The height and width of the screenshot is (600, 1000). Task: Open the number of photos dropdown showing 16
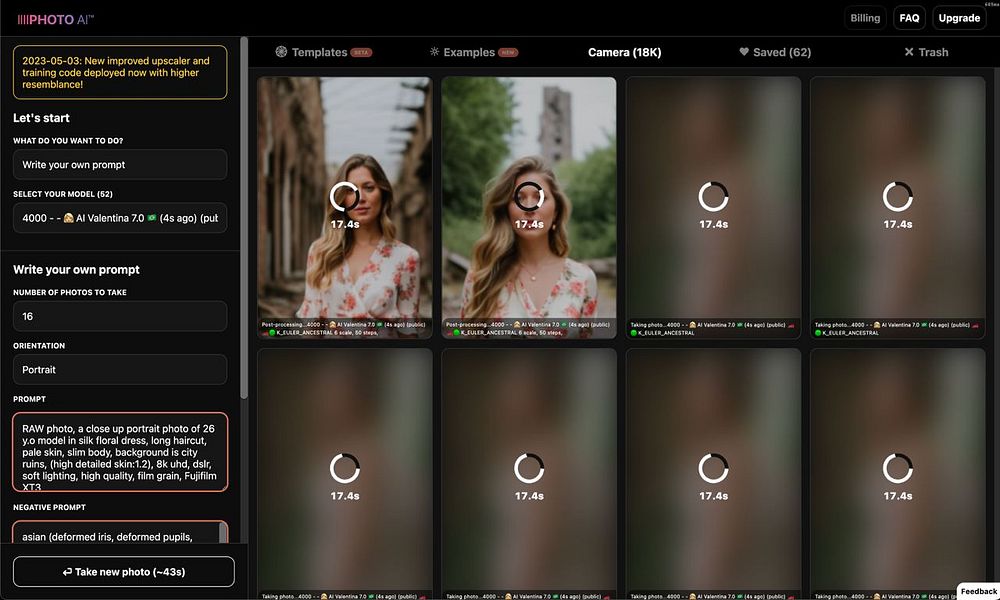[120, 316]
